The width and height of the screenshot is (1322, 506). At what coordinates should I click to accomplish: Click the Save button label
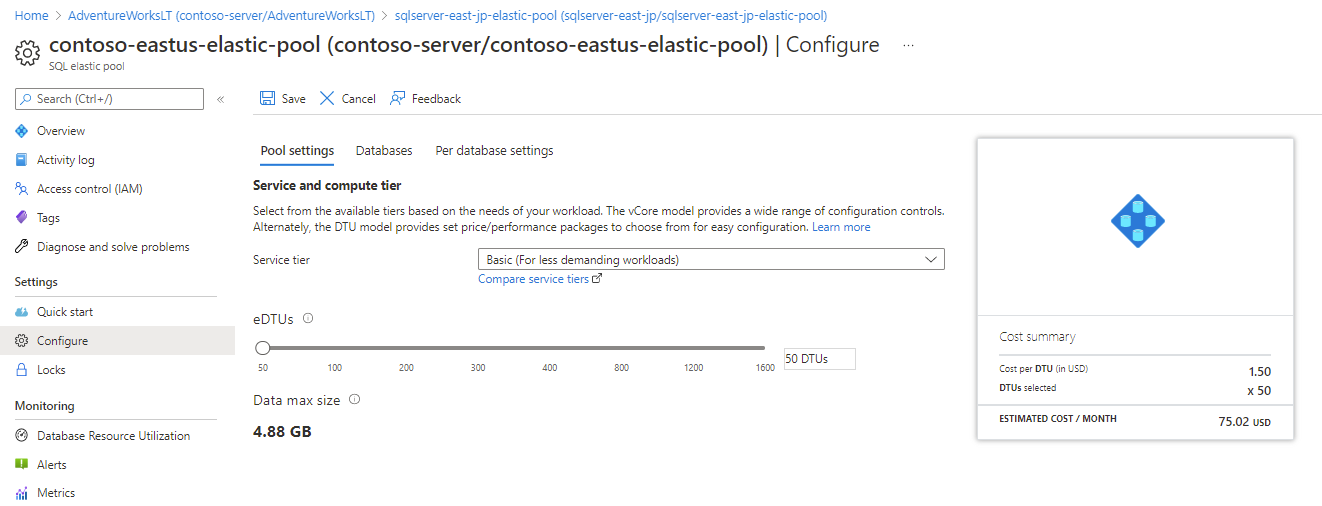click(x=293, y=99)
